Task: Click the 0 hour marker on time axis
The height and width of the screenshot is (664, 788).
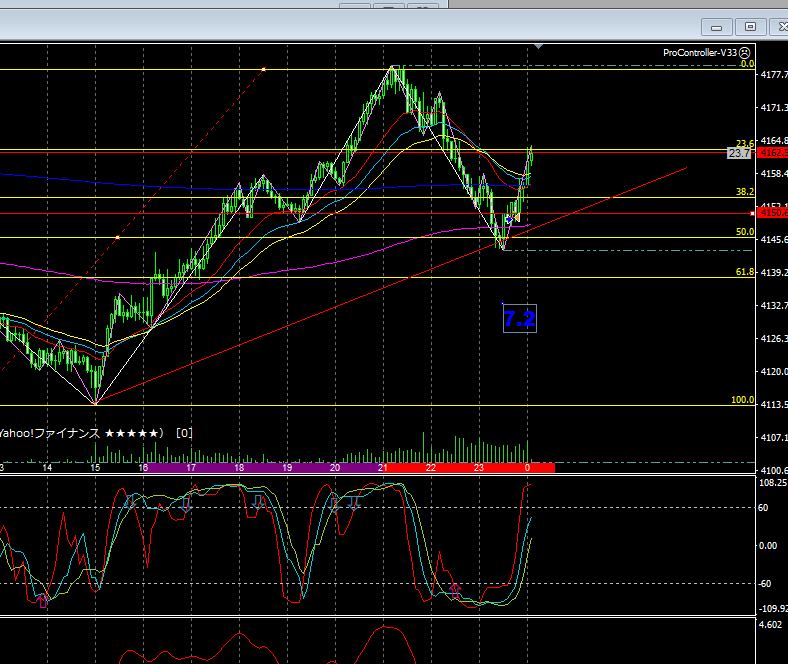Action: 527,468
